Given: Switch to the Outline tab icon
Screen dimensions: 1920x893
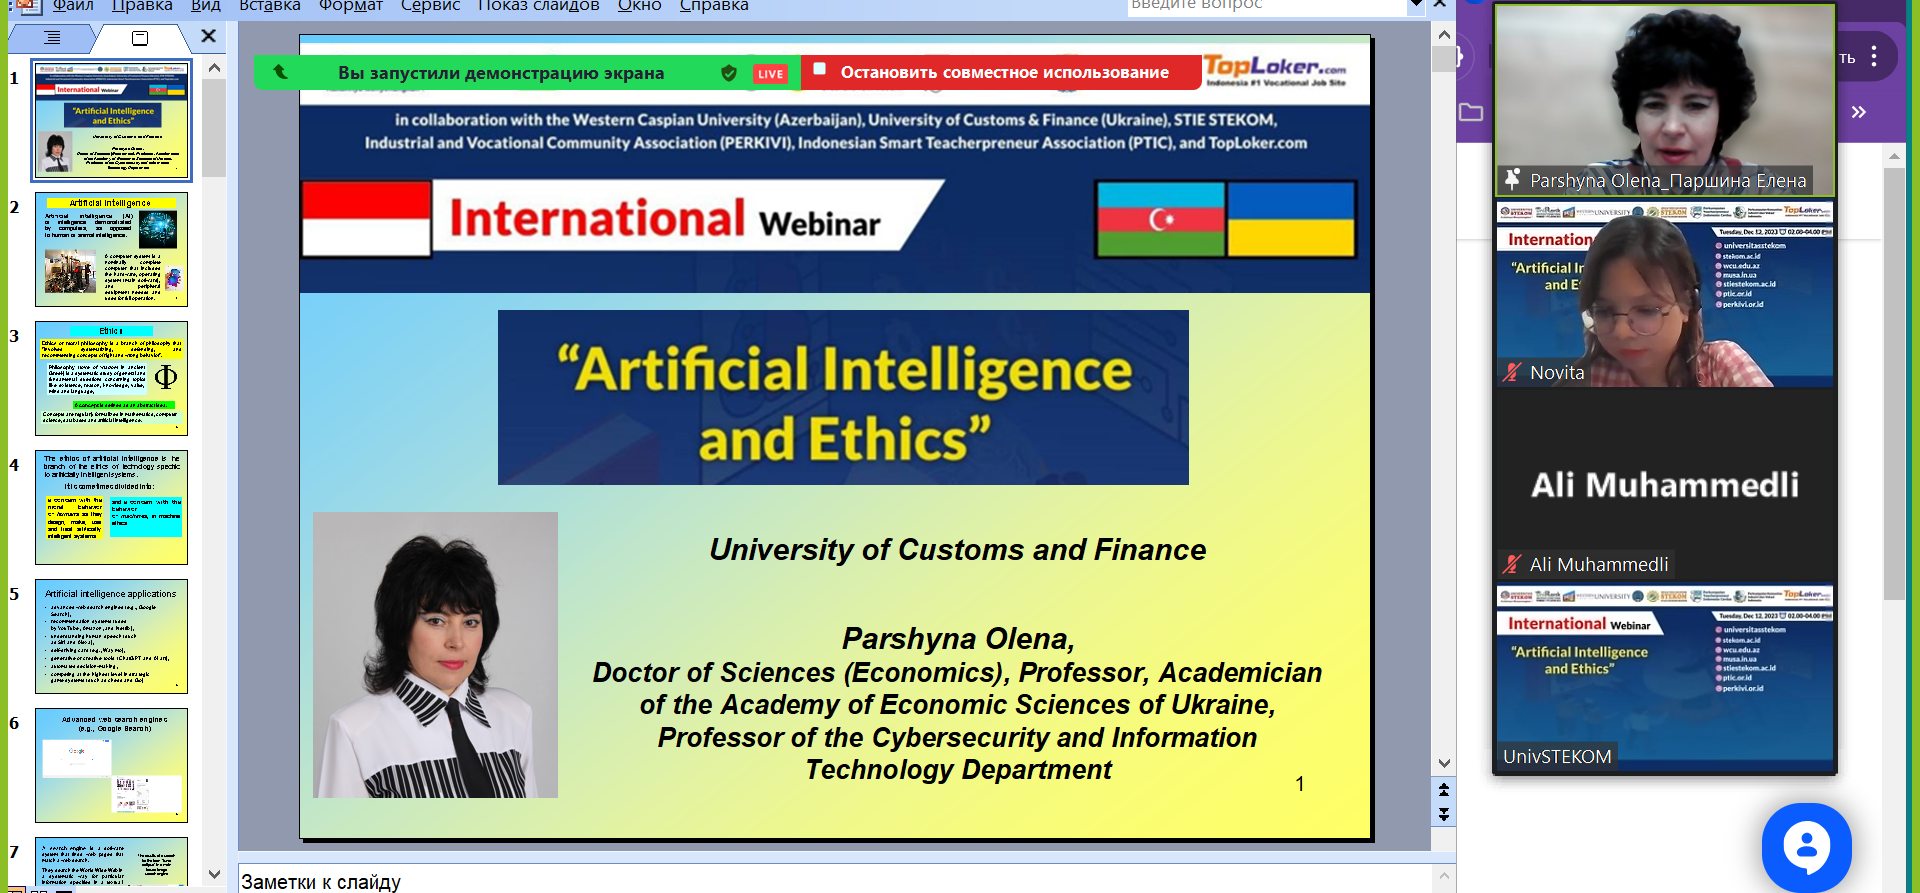Looking at the screenshot, I should point(52,38).
